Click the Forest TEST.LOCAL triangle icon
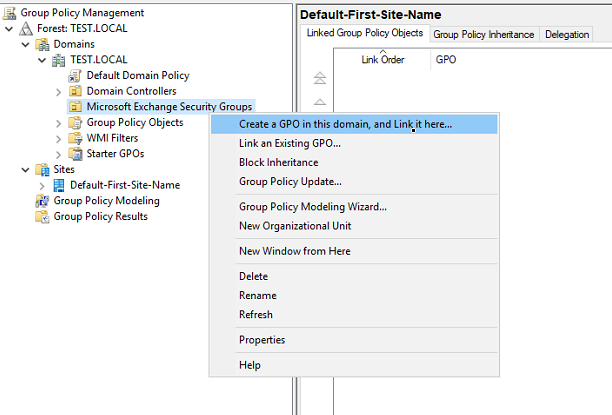 (x=26, y=28)
